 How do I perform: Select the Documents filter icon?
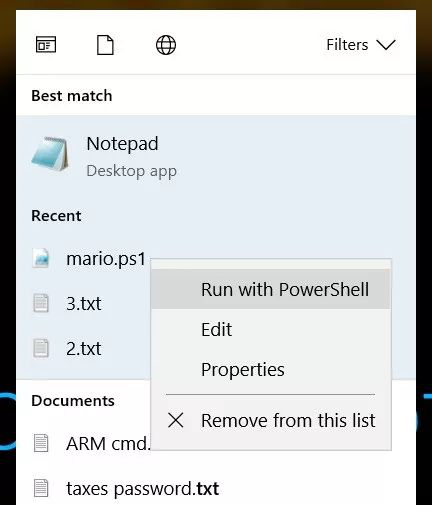coord(105,45)
